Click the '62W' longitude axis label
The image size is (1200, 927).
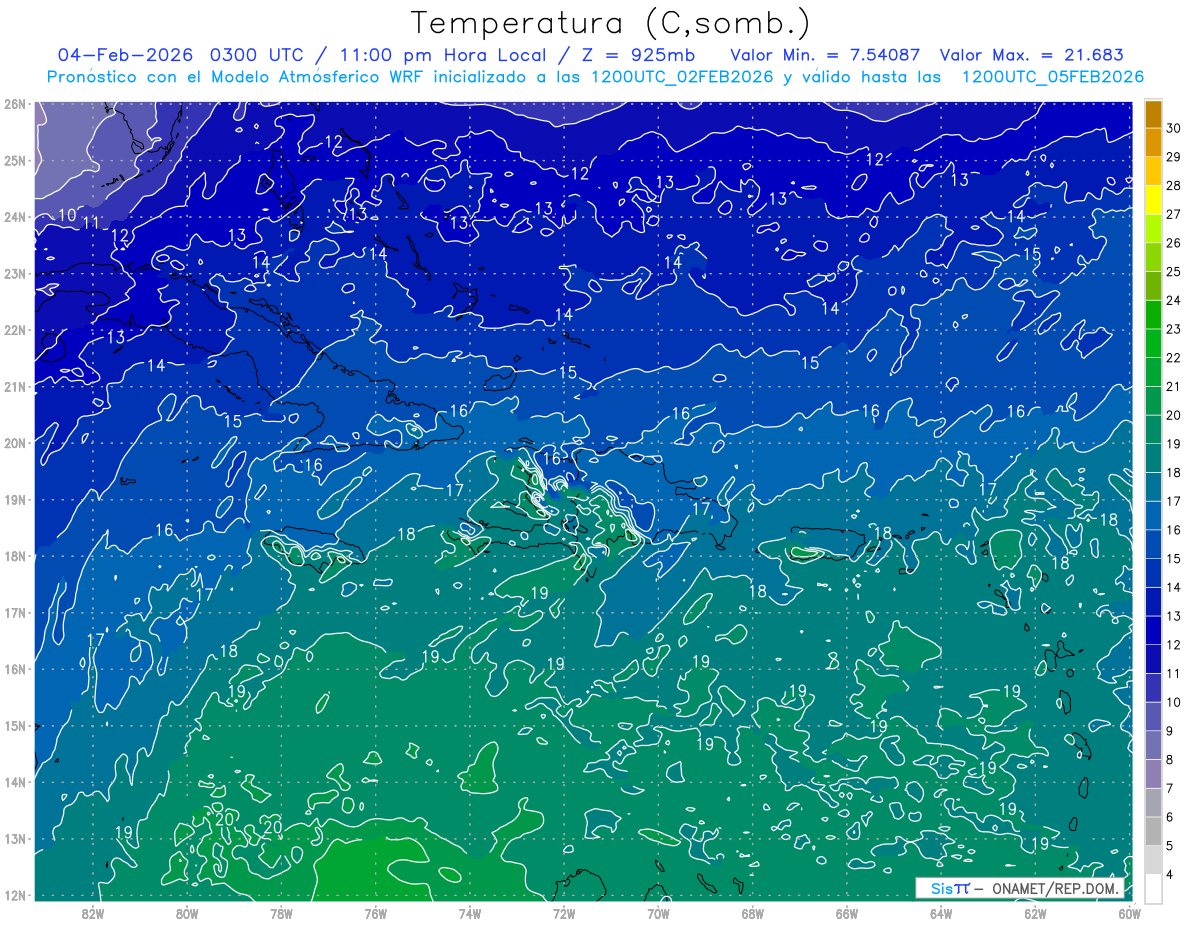point(1035,912)
